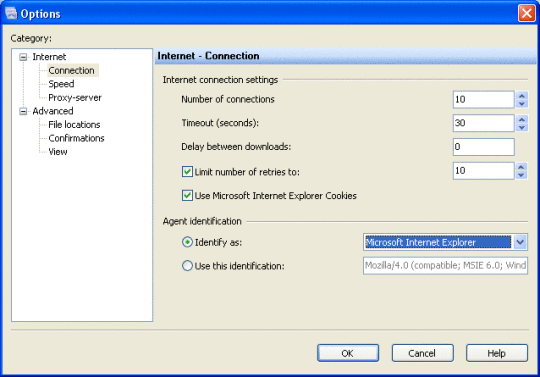The width and height of the screenshot is (540, 377).
Task: Confirm settings with OK button
Action: [348, 353]
